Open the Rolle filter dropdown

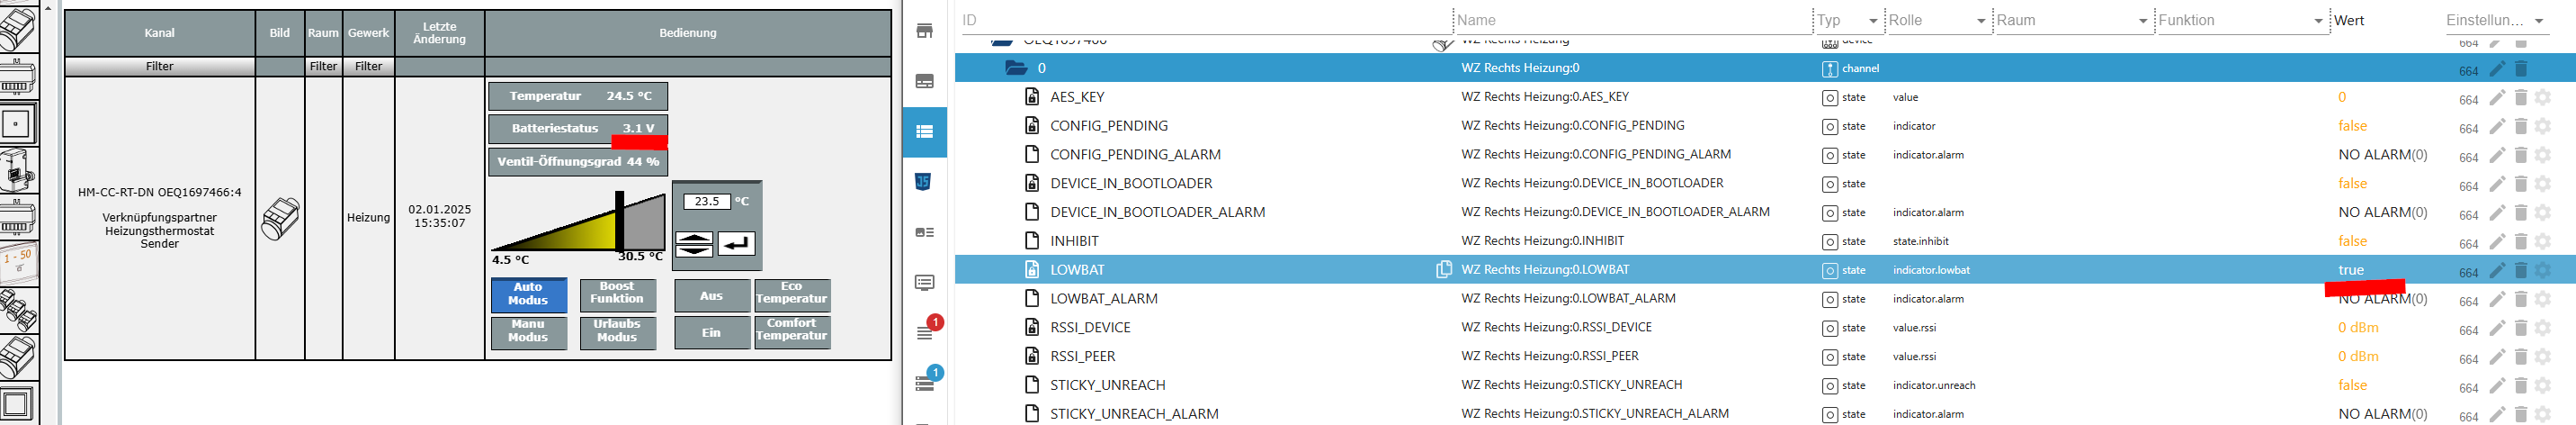1980,21
